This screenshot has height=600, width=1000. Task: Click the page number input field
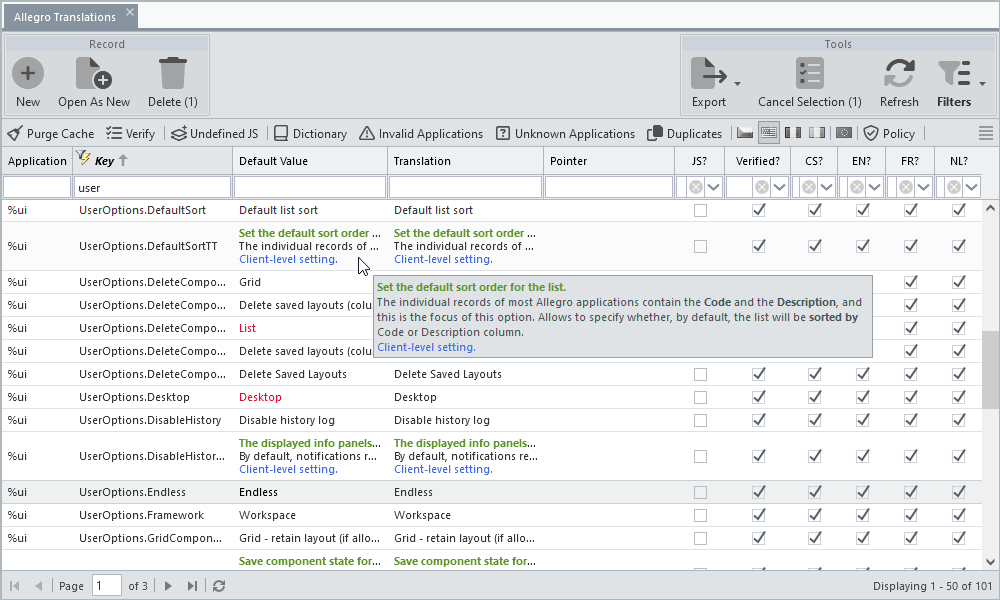point(107,585)
